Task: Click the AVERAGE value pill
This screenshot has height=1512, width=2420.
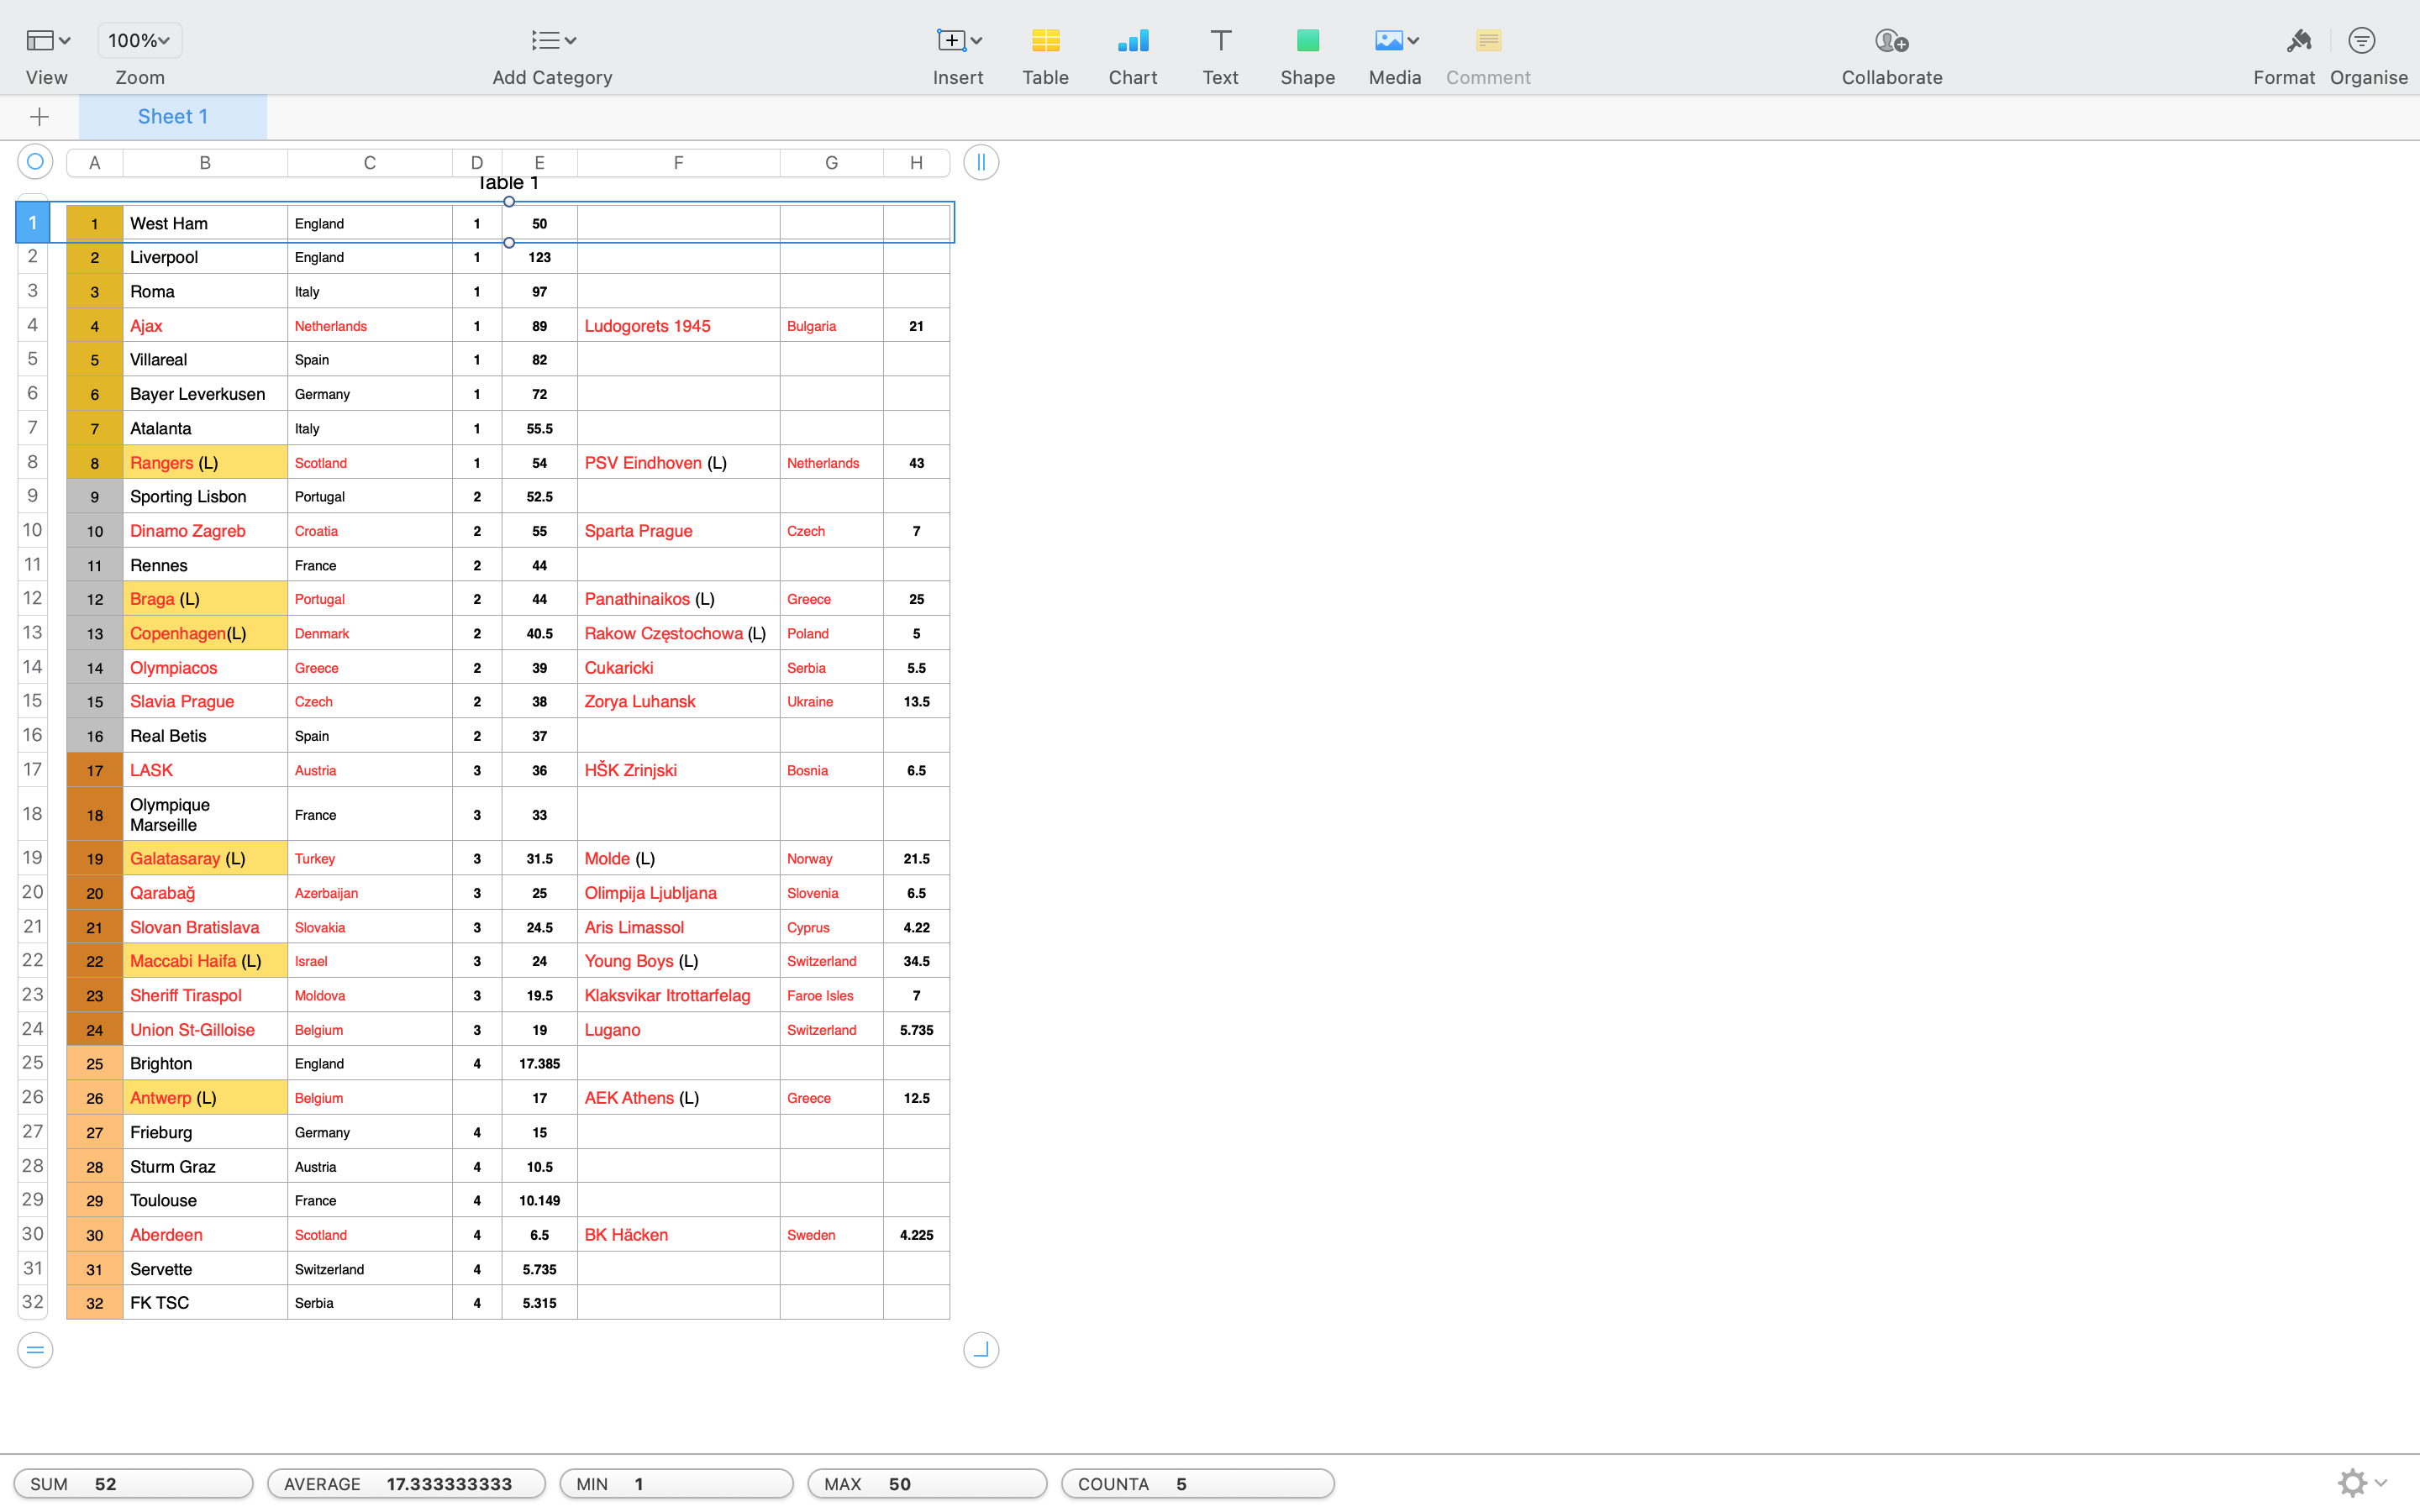Action: (x=406, y=1484)
